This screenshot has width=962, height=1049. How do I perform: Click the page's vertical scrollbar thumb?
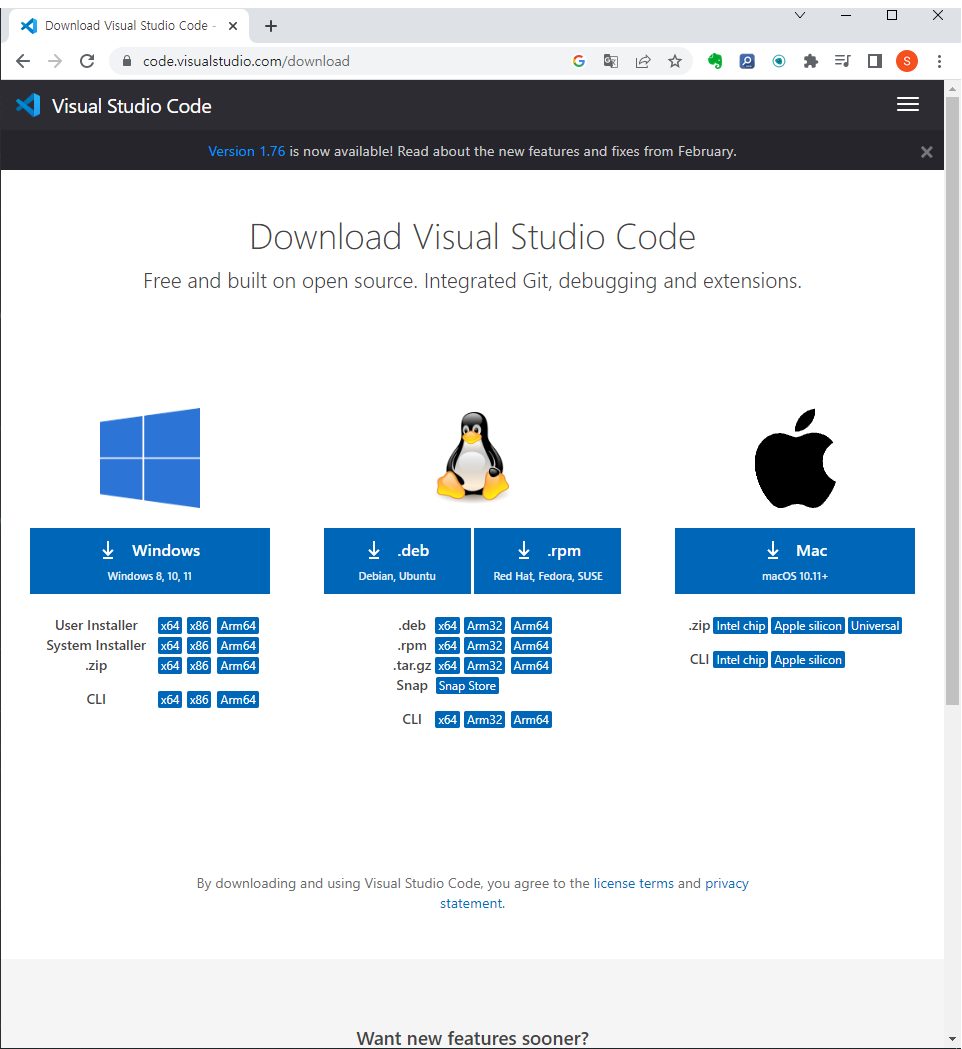coord(953,400)
